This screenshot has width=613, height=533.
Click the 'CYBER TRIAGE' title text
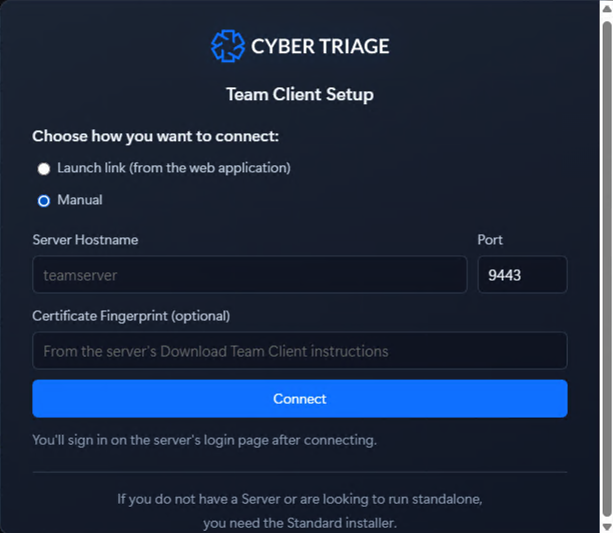[x=320, y=47]
